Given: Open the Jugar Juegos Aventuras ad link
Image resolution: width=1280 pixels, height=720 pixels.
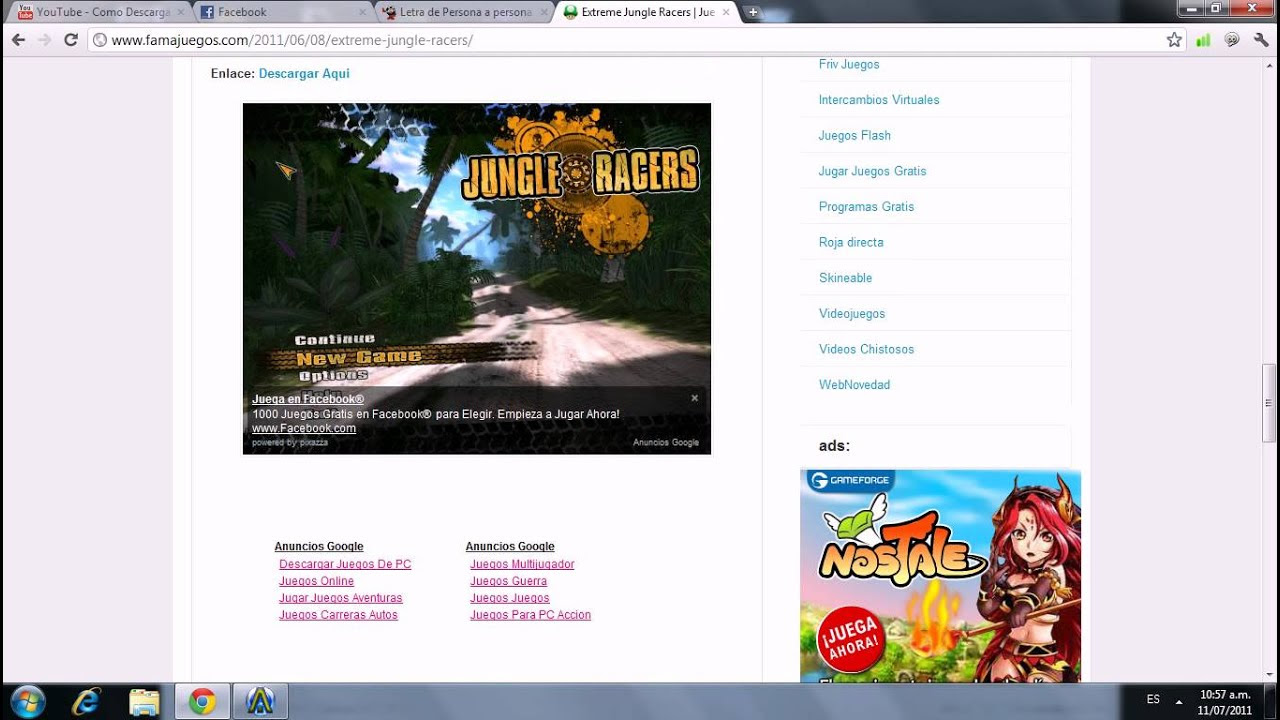Looking at the screenshot, I should [x=341, y=598].
